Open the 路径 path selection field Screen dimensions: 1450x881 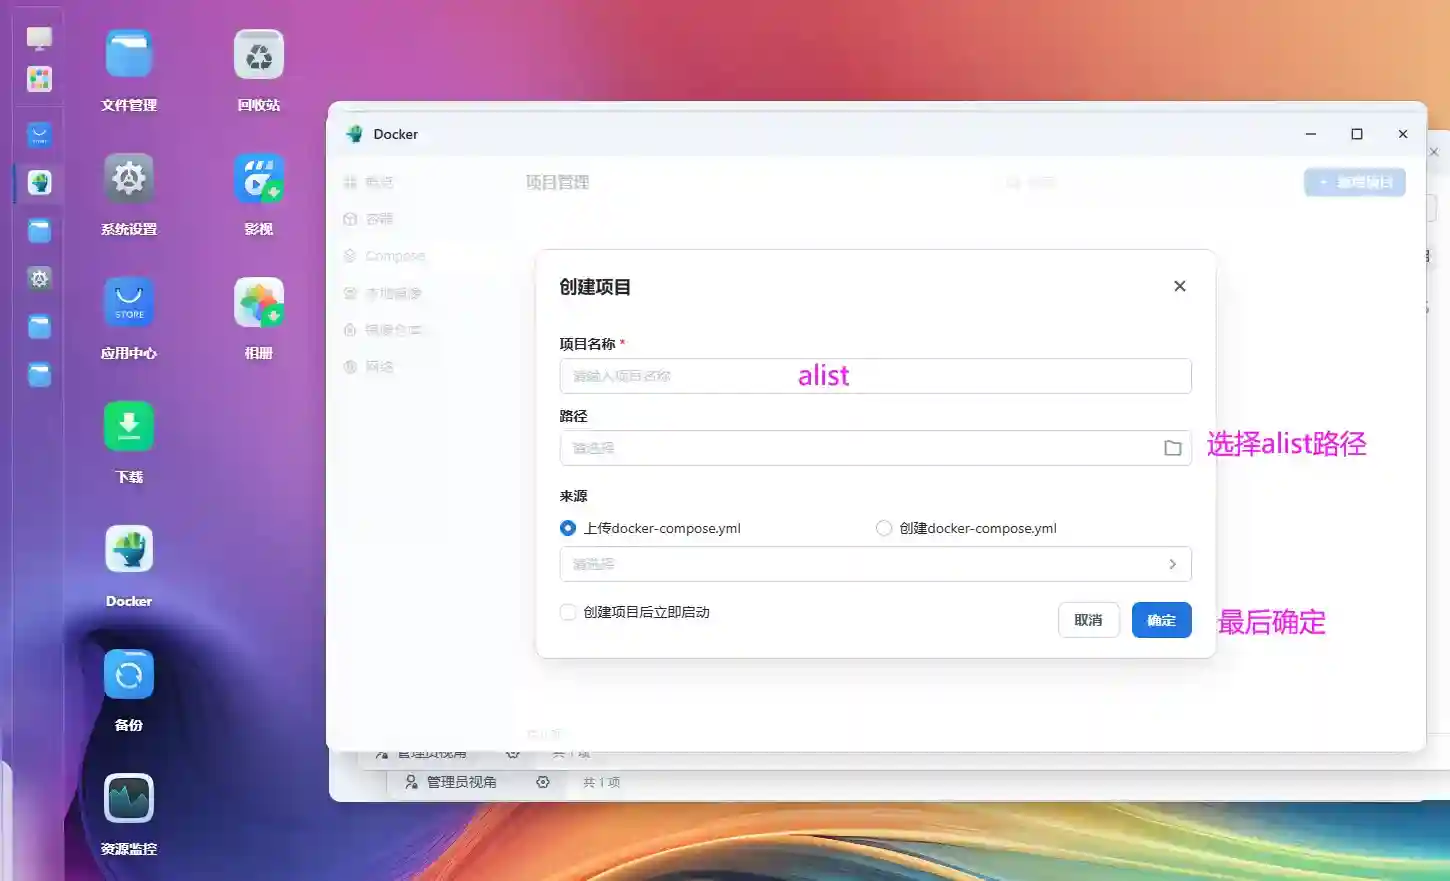tap(860, 448)
